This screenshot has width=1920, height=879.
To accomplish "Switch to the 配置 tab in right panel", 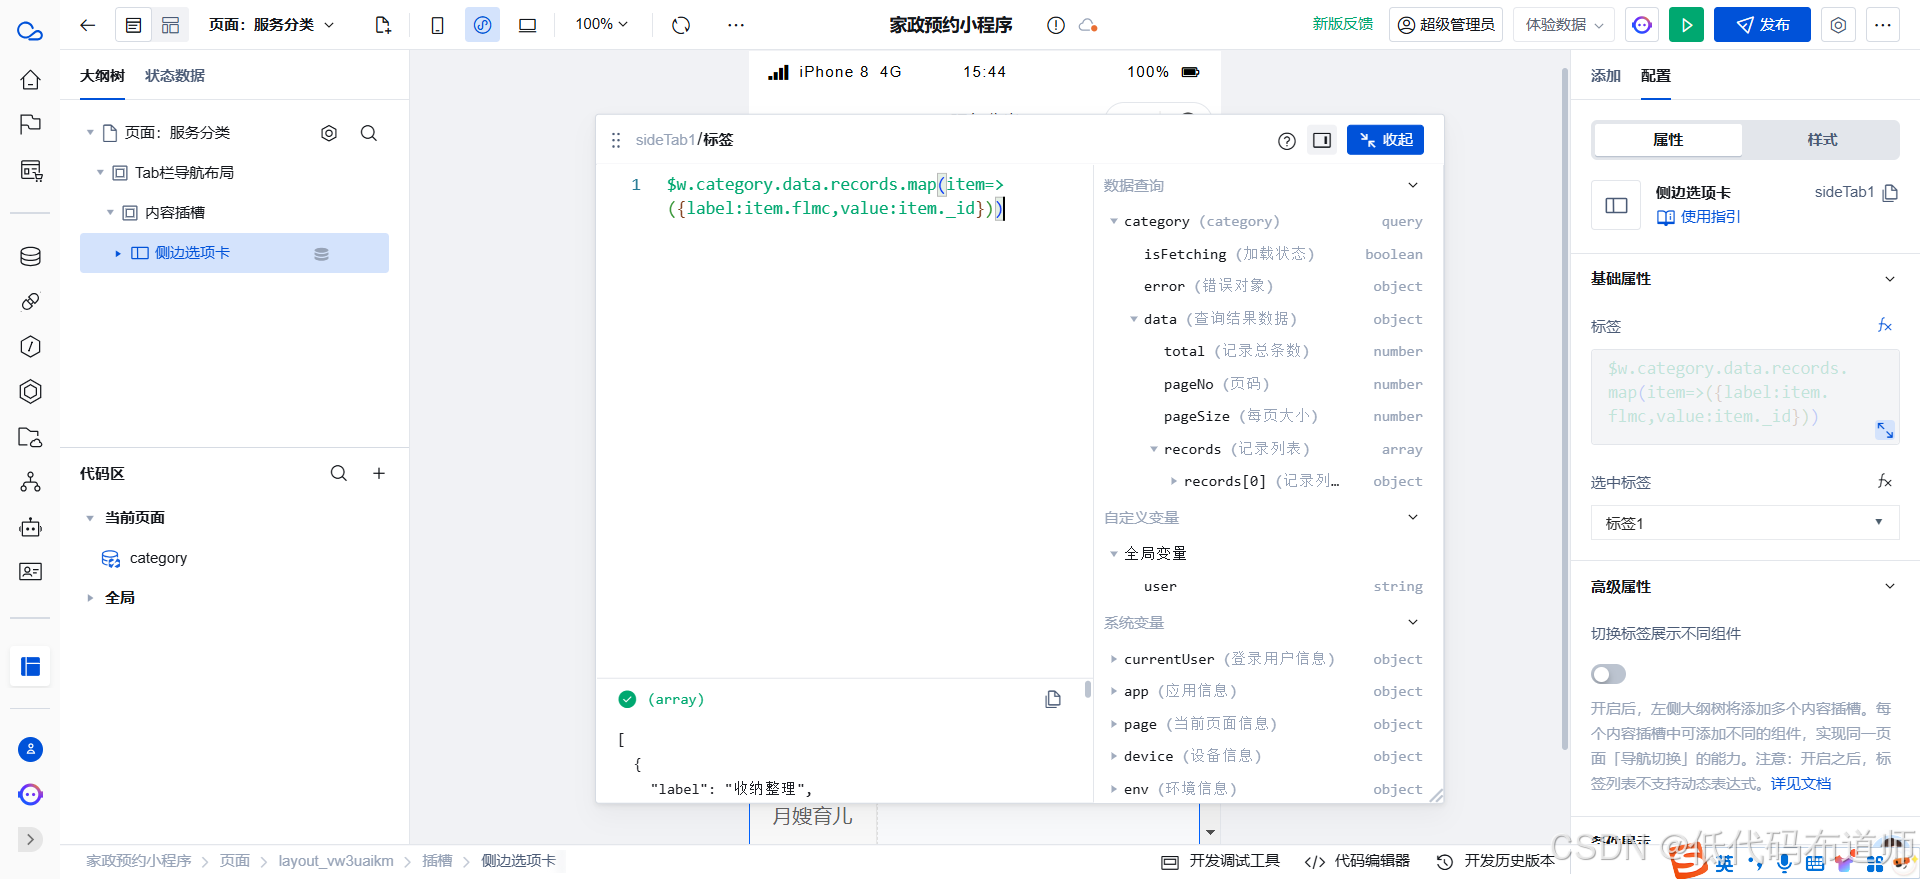I will 1656,76.
